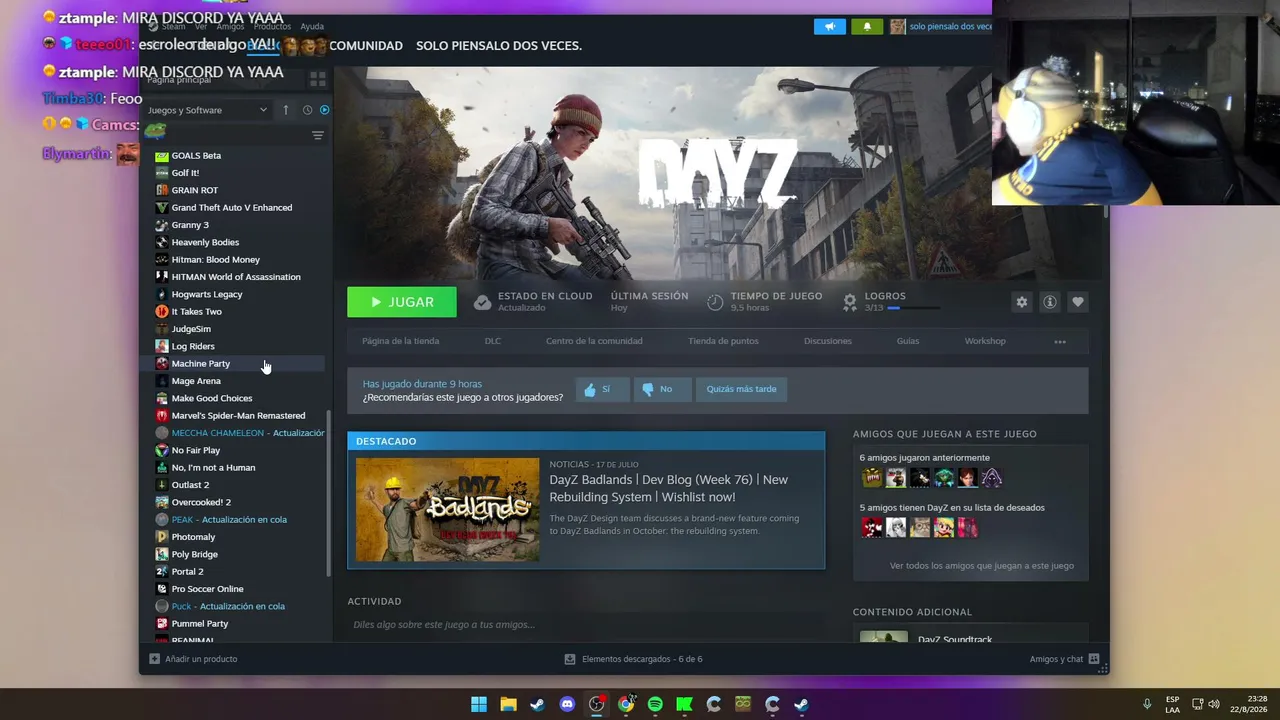Image resolution: width=1280 pixels, height=720 pixels.
Task: Open the Workshop tab
Action: pos(985,341)
